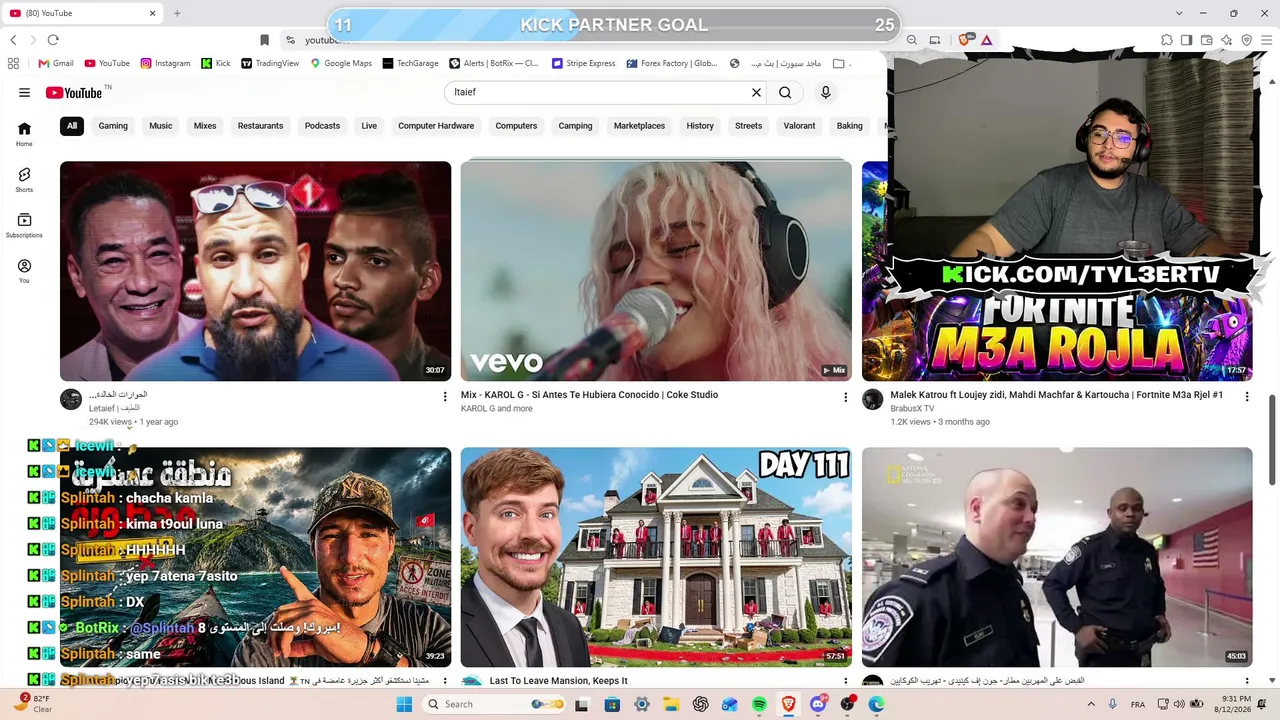Screen dimensions: 1280x720
Task: Open Microsoft Edge from the taskbar
Action: click(x=877, y=704)
